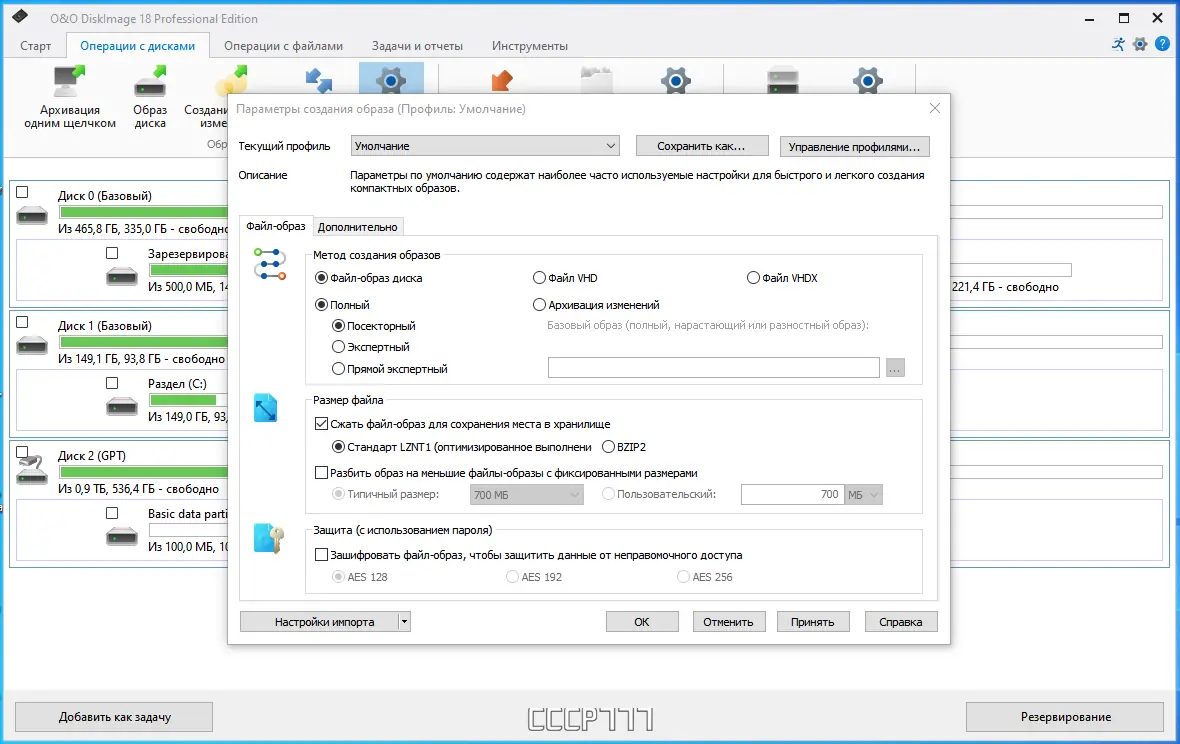
Task: Confirm the dialog with OK
Action: [642, 622]
